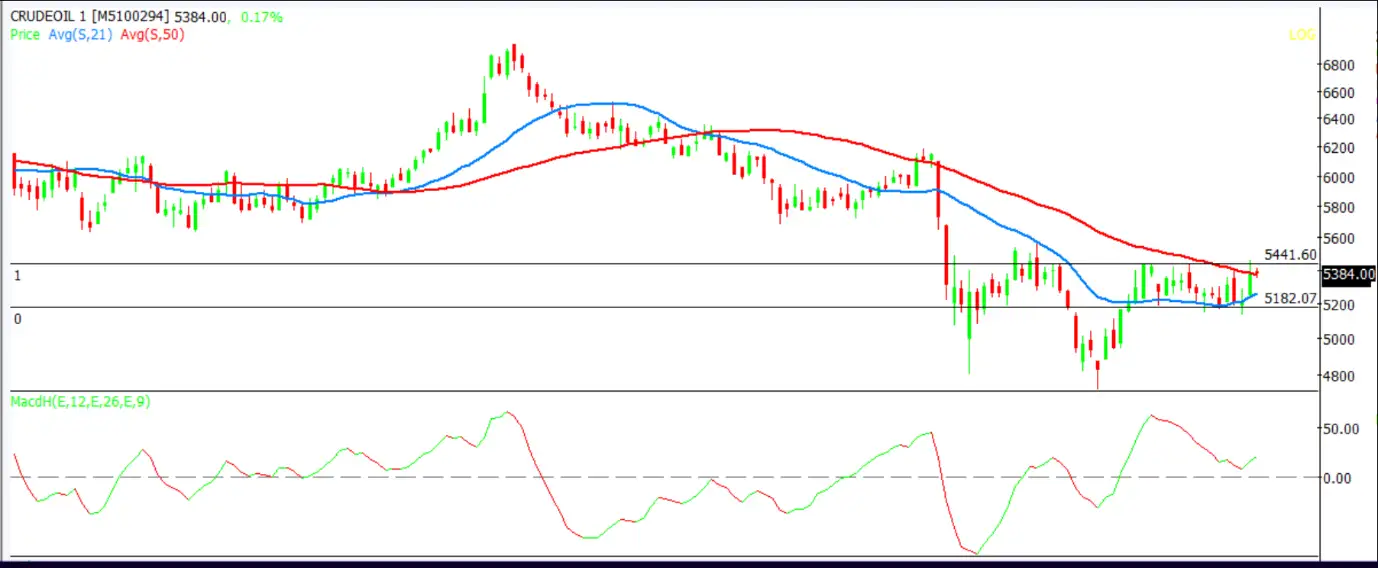The image size is (1378, 568).
Task: Select the Avg(S,50) moving average legend
Action: point(152,34)
